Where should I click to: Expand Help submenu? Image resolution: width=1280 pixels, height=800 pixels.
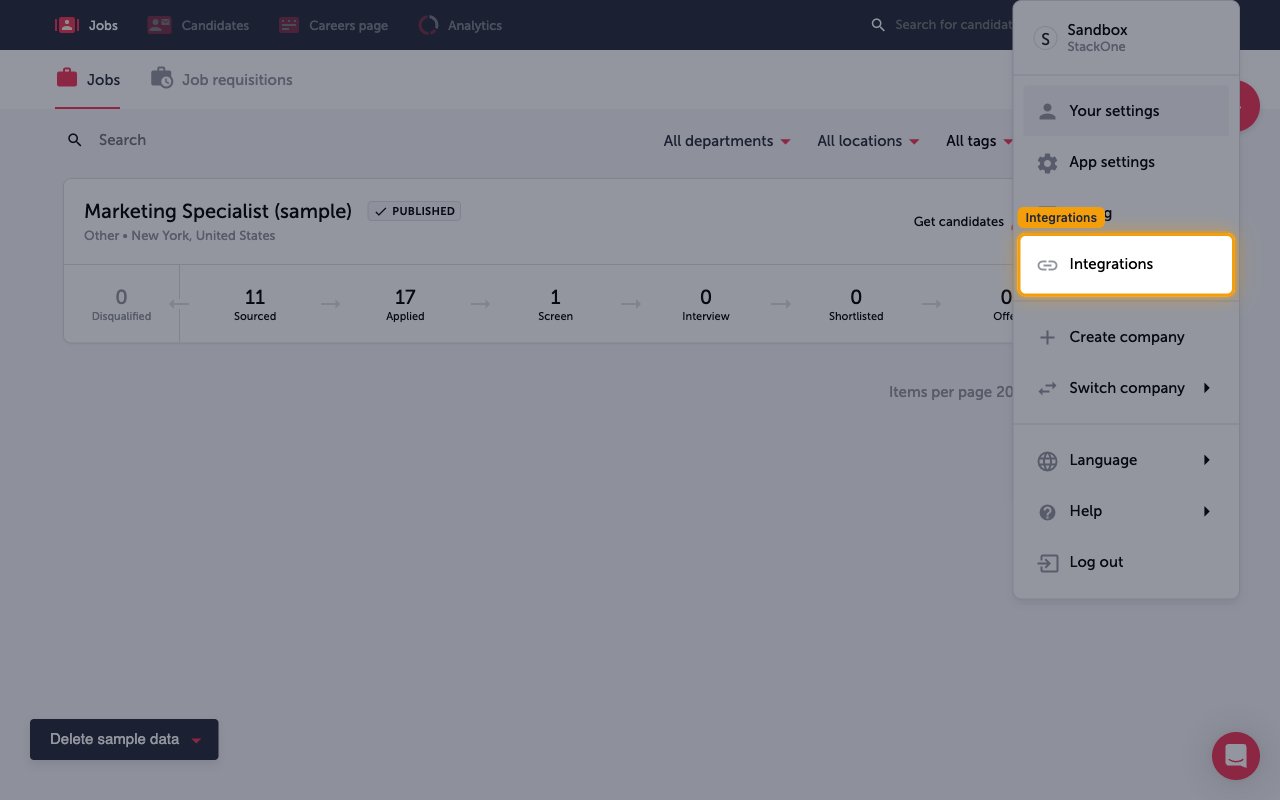tap(1125, 511)
